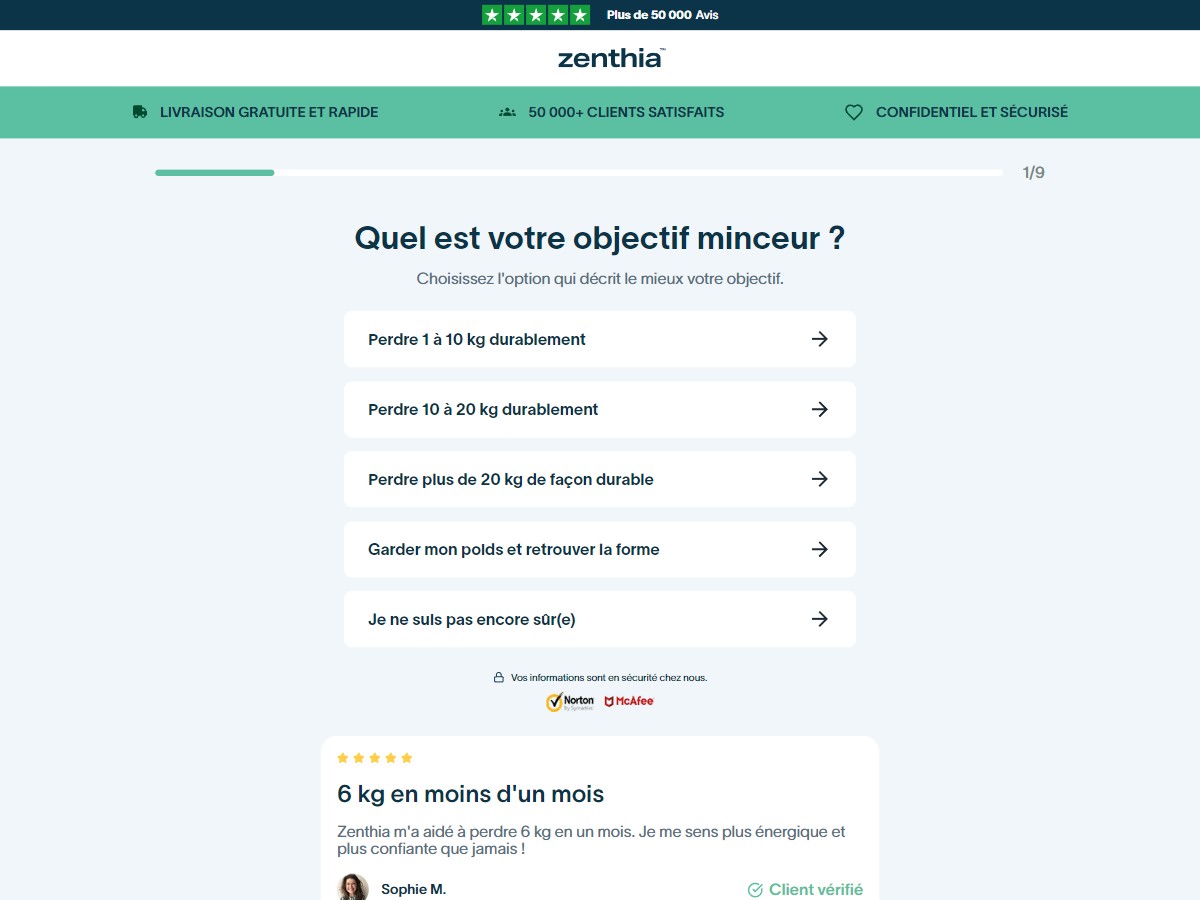Image resolution: width=1200 pixels, height=900 pixels.
Task: Click subtitle 'Choisissez l'option qui décrit...'
Action: [600, 279]
